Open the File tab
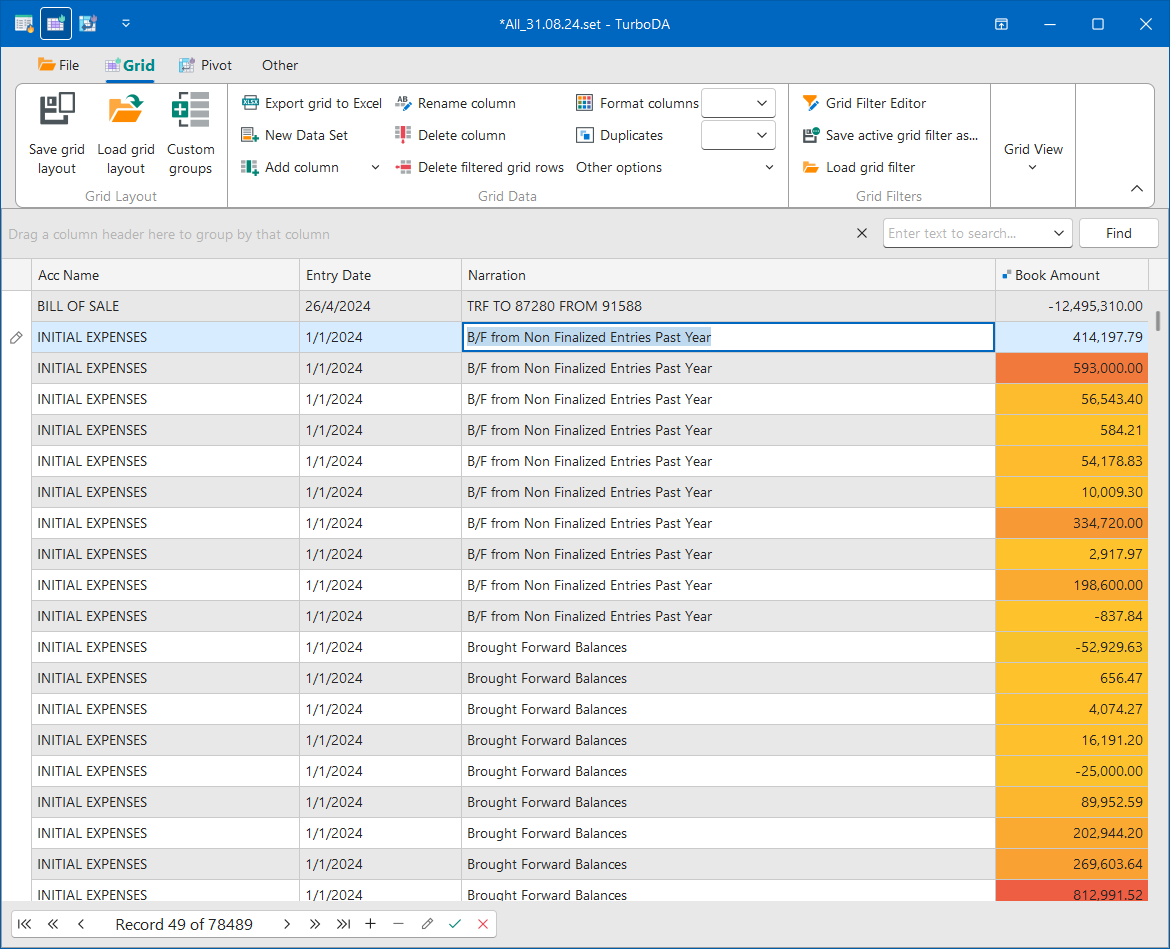The image size is (1170, 949). coord(59,65)
